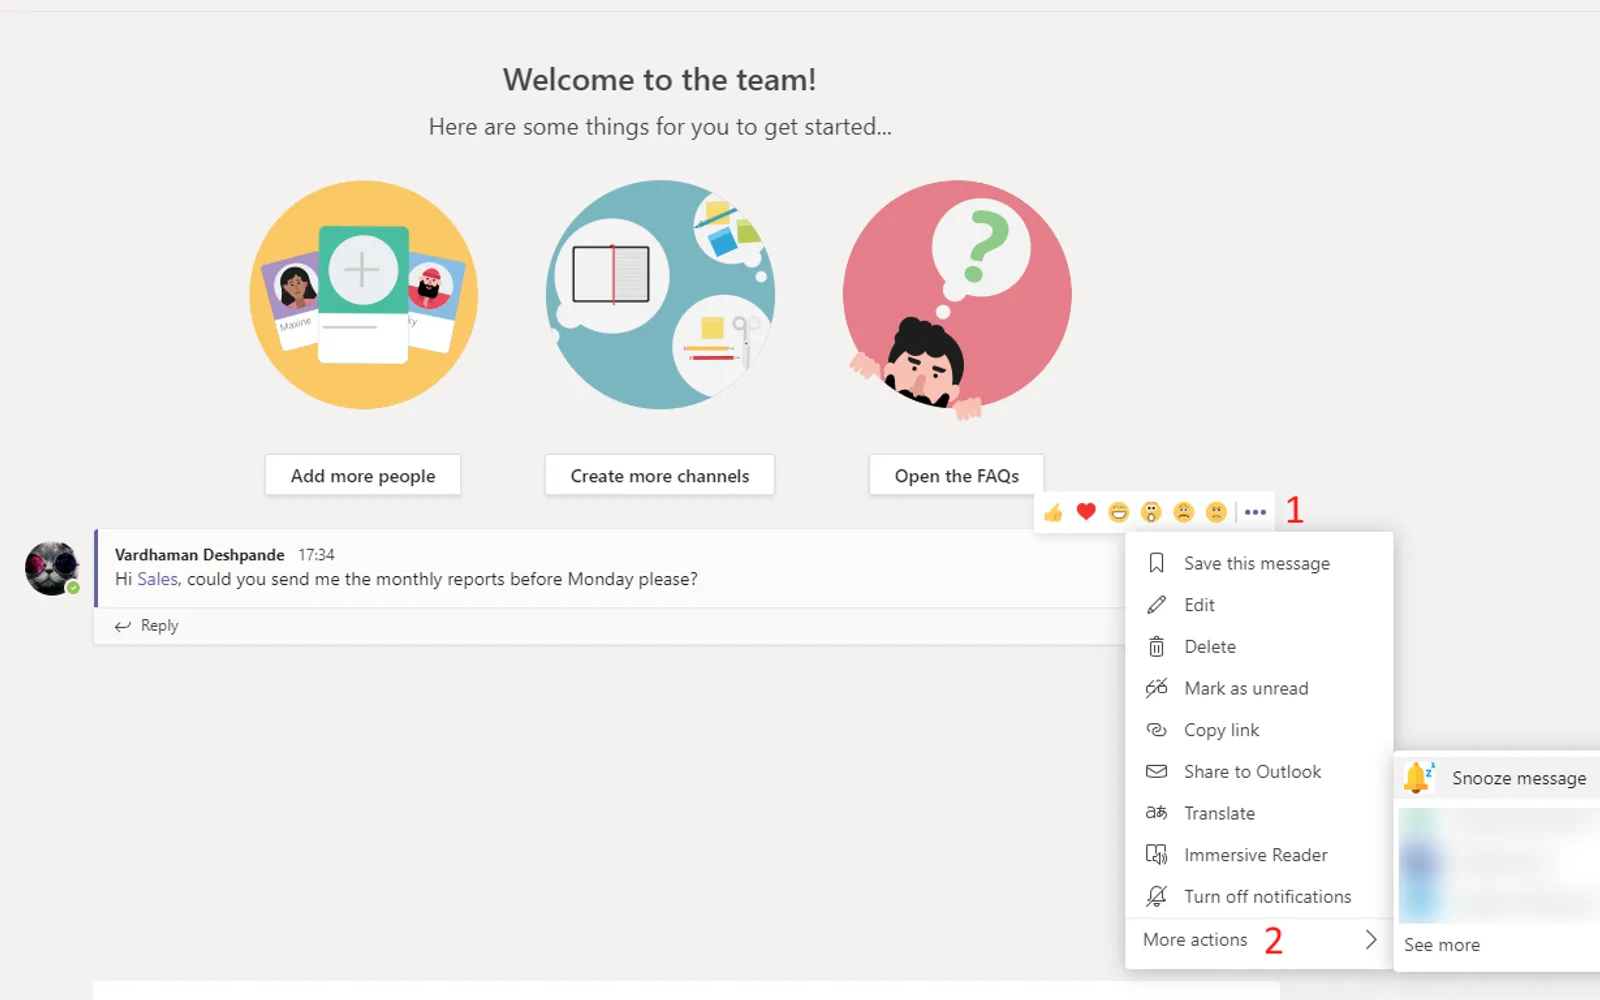Select Snooze message in submenu
The height and width of the screenshot is (1000, 1600).
pos(1497,778)
